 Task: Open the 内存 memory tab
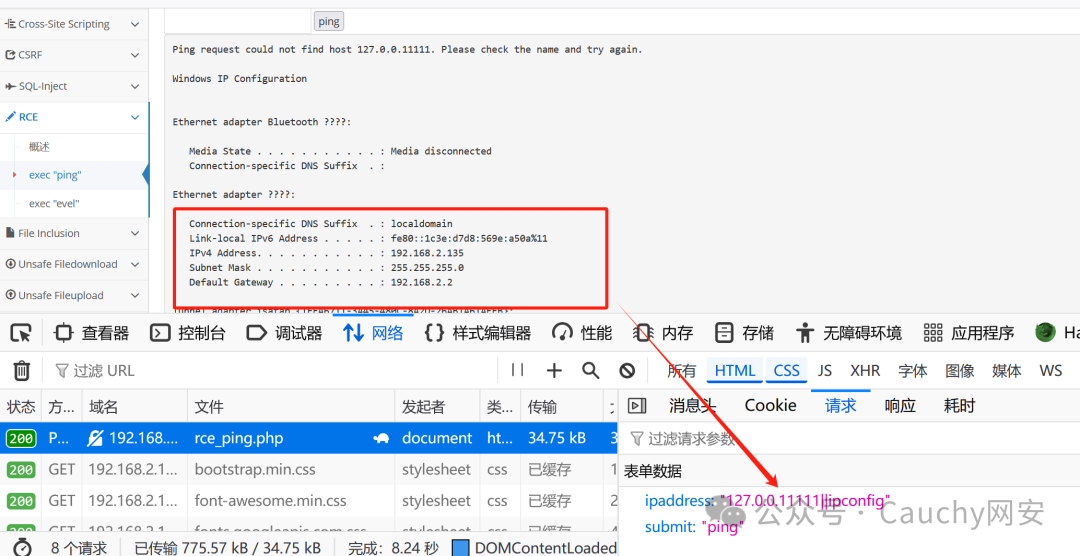(663, 333)
